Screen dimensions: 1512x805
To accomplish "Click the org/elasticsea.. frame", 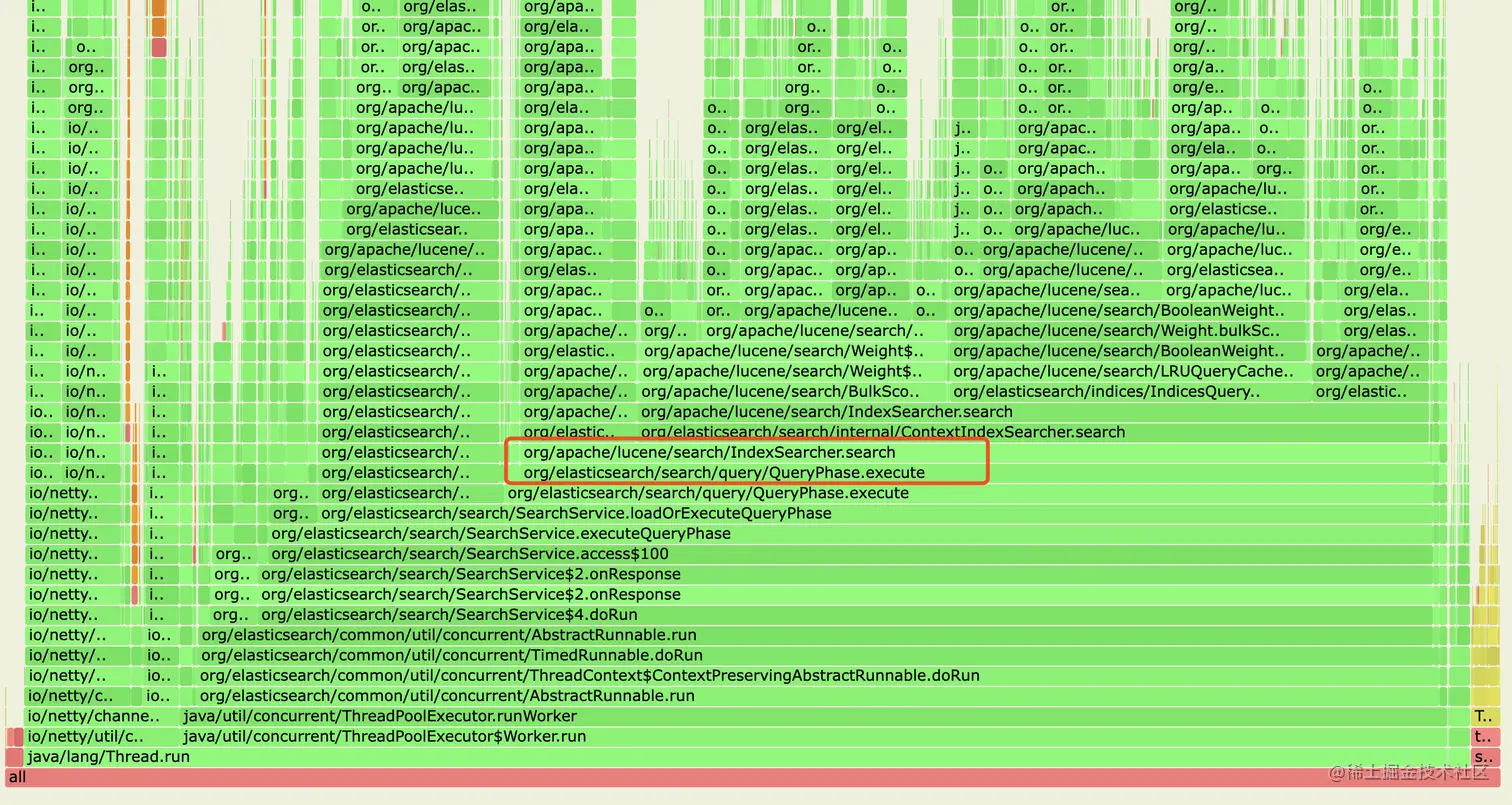I will coord(1235,270).
